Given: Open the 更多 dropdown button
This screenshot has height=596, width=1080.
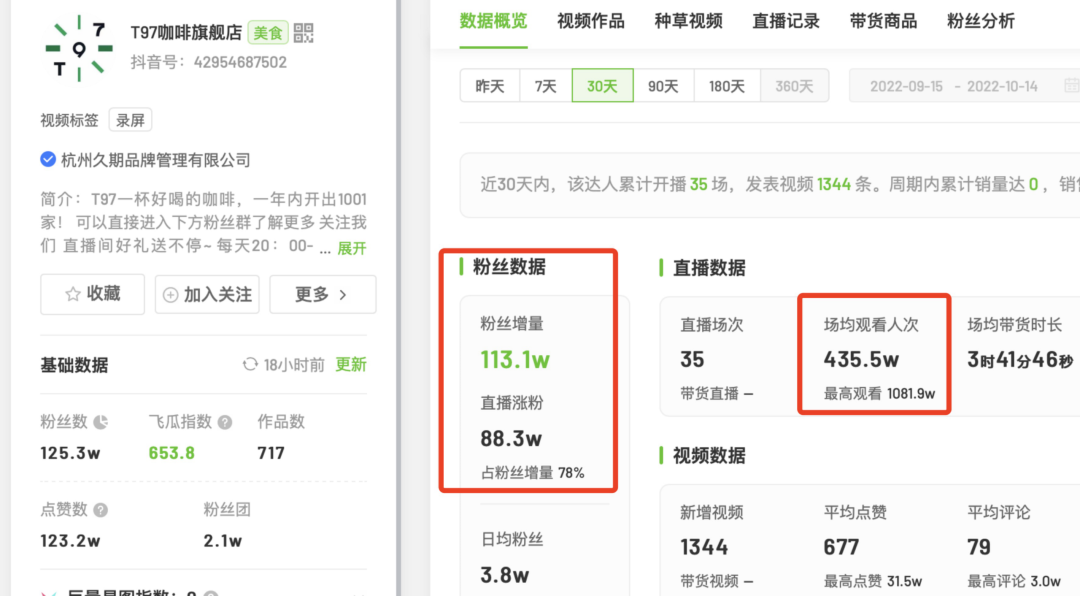Looking at the screenshot, I should coord(322,294).
